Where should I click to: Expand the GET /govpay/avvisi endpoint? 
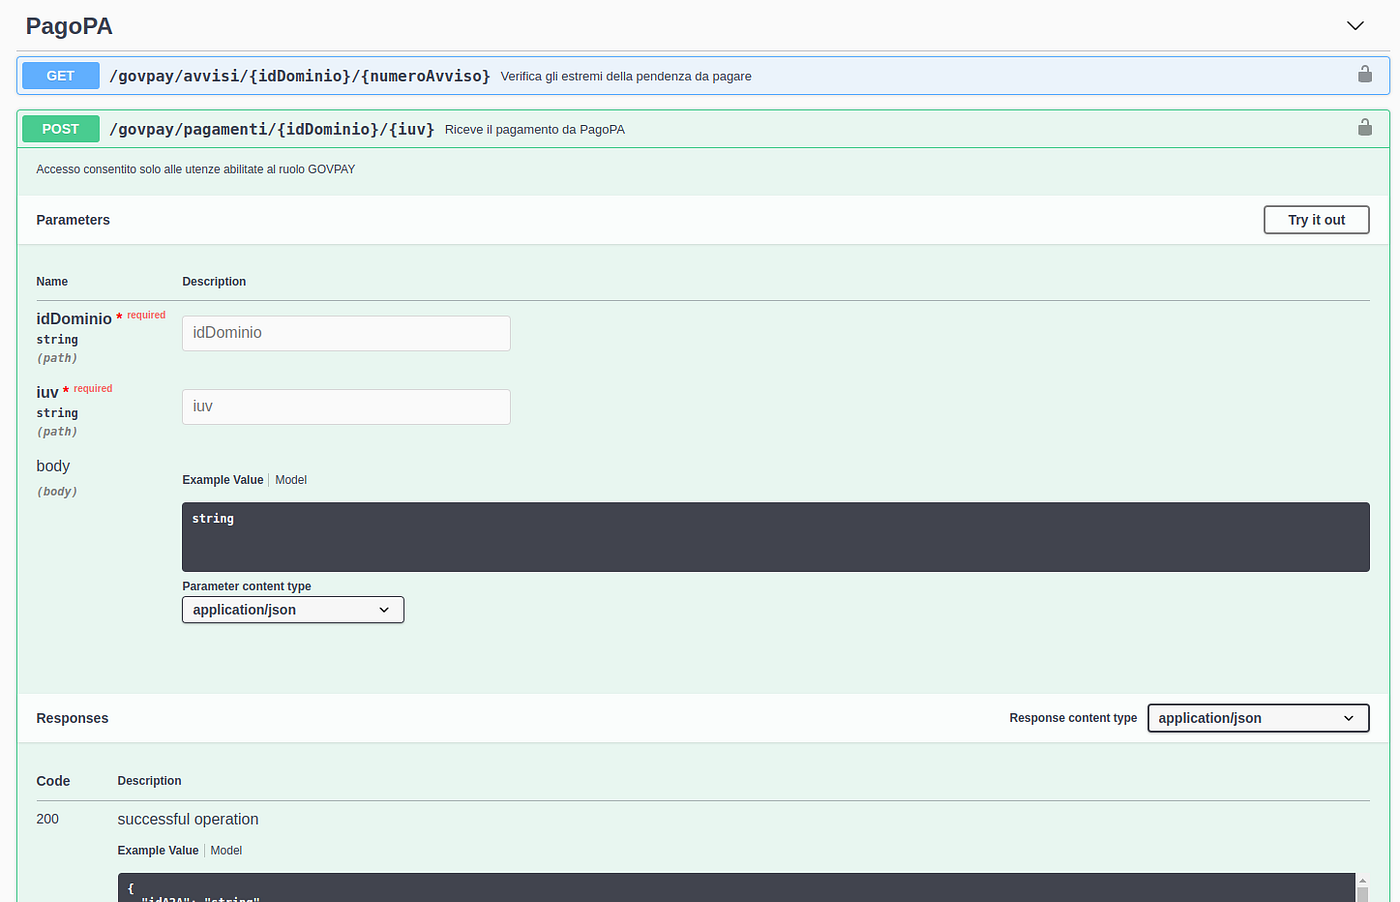click(x=702, y=75)
